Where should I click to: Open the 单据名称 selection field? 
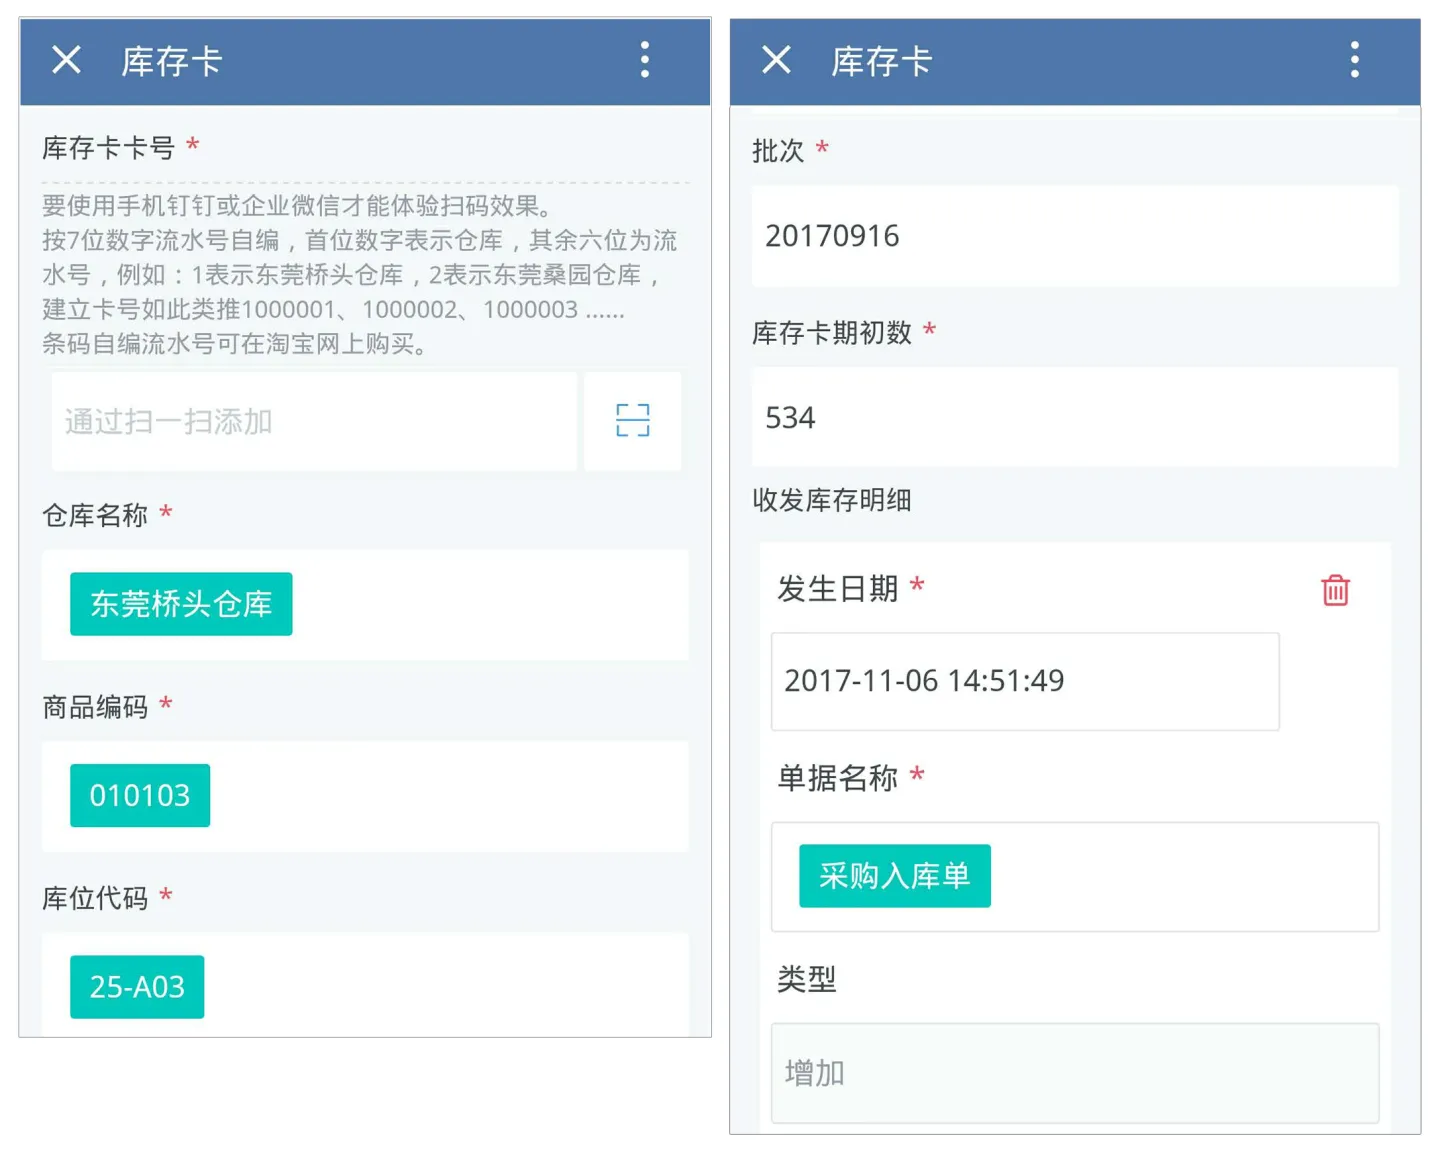click(1180, 876)
